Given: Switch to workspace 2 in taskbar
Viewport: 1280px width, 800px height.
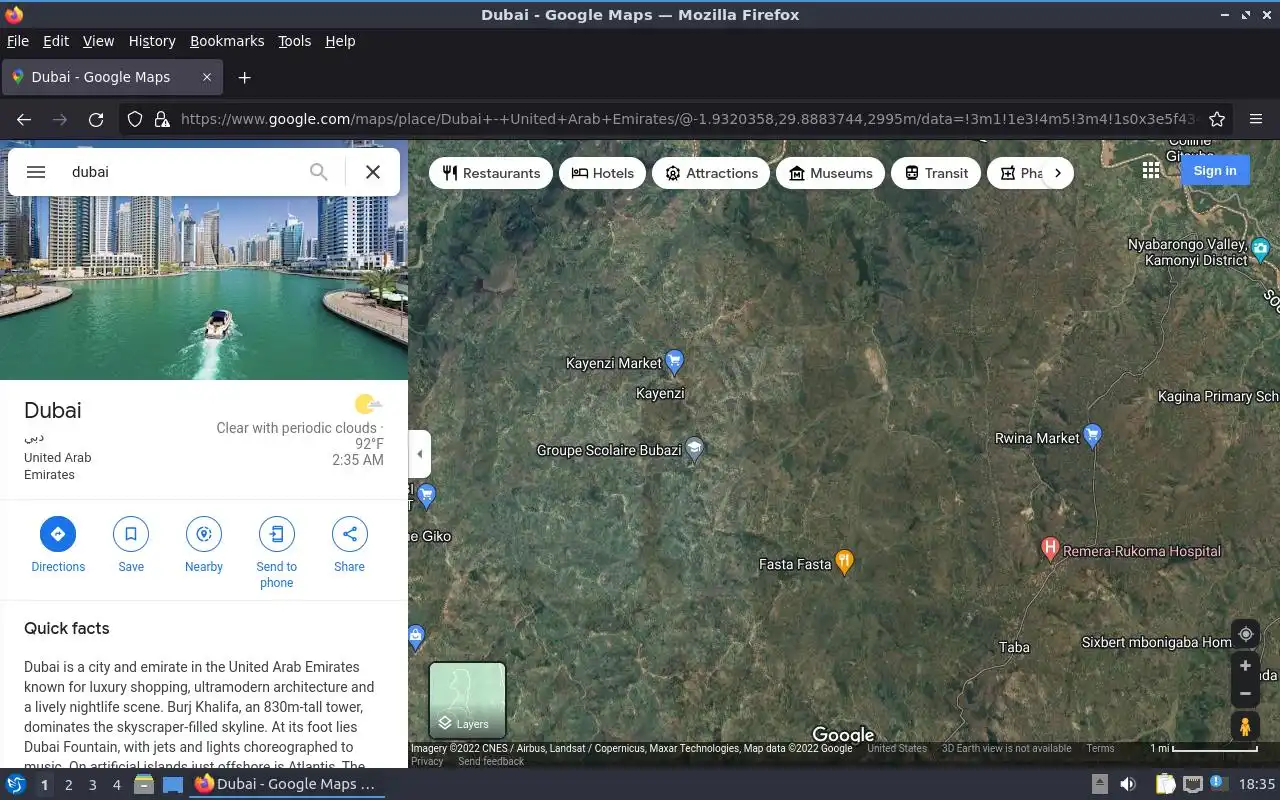Looking at the screenshot, I should pyautogui.click(x=68, y=785).
